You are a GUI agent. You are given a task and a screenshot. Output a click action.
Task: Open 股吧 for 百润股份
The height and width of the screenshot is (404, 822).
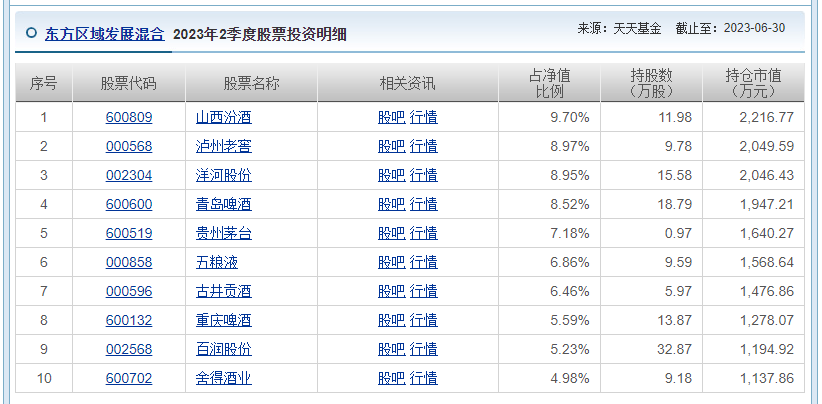392,349
